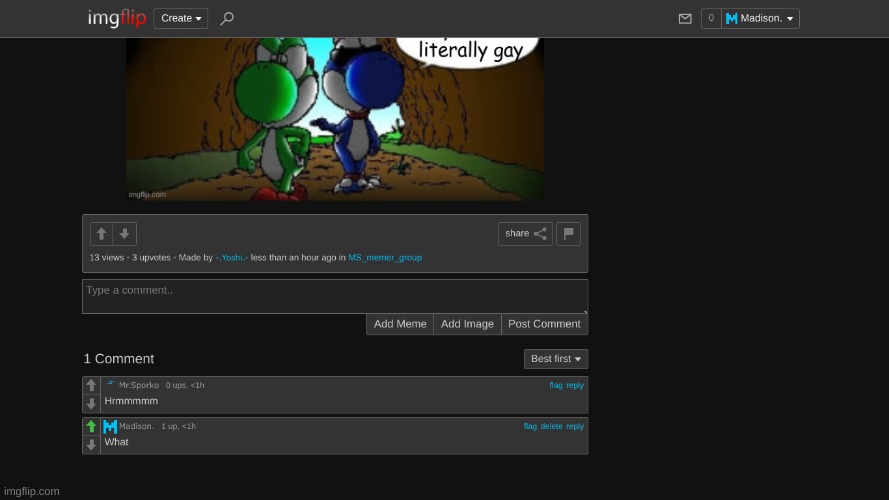Open the mail inbox envelope icon
The height and width of the screenshot is (500, 889).
685,19
